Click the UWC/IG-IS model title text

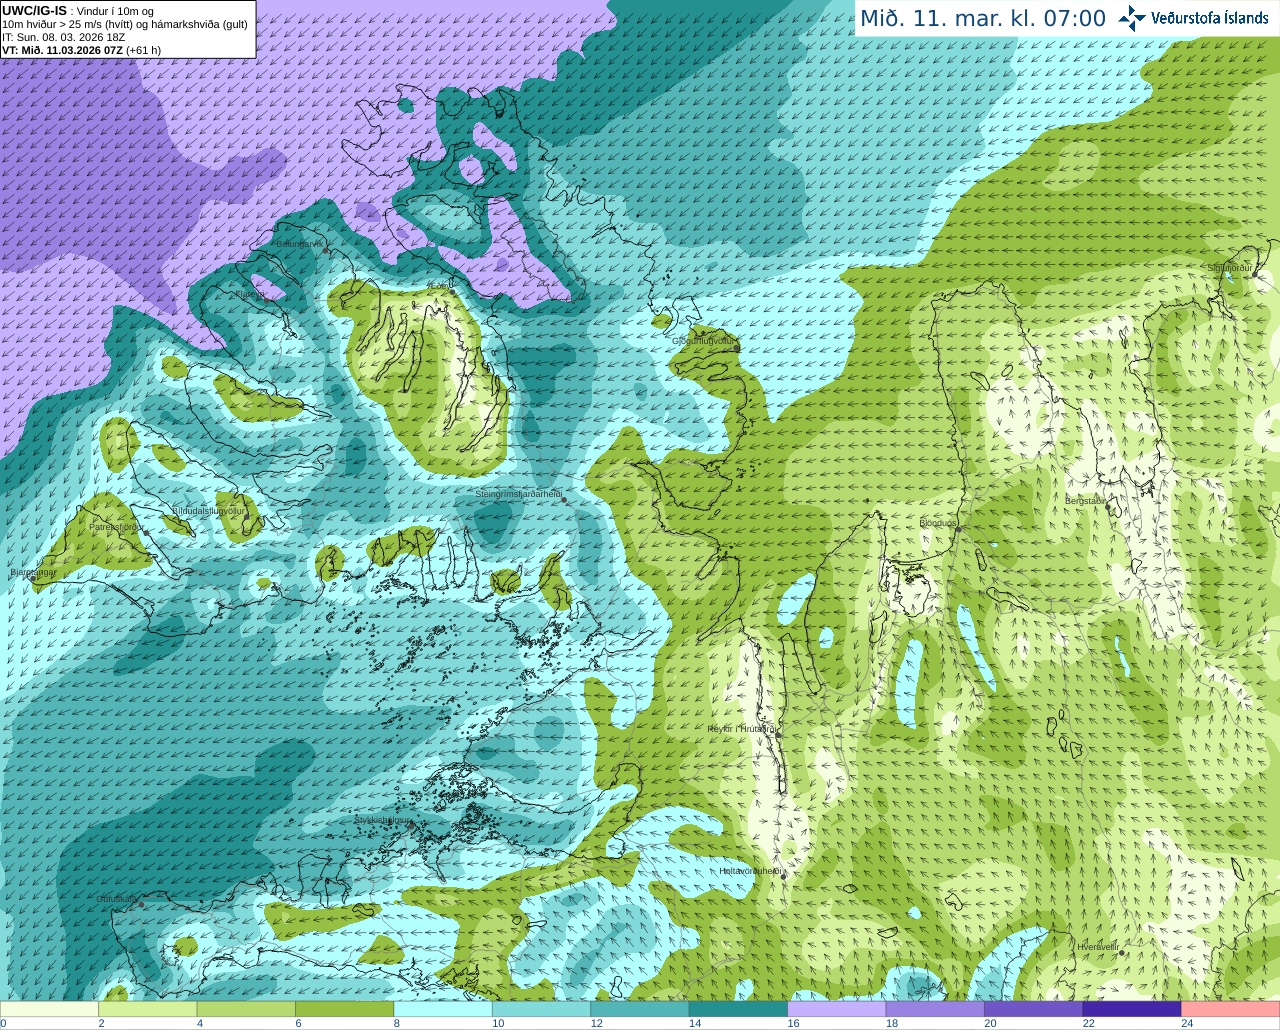(x=35, y=10)
